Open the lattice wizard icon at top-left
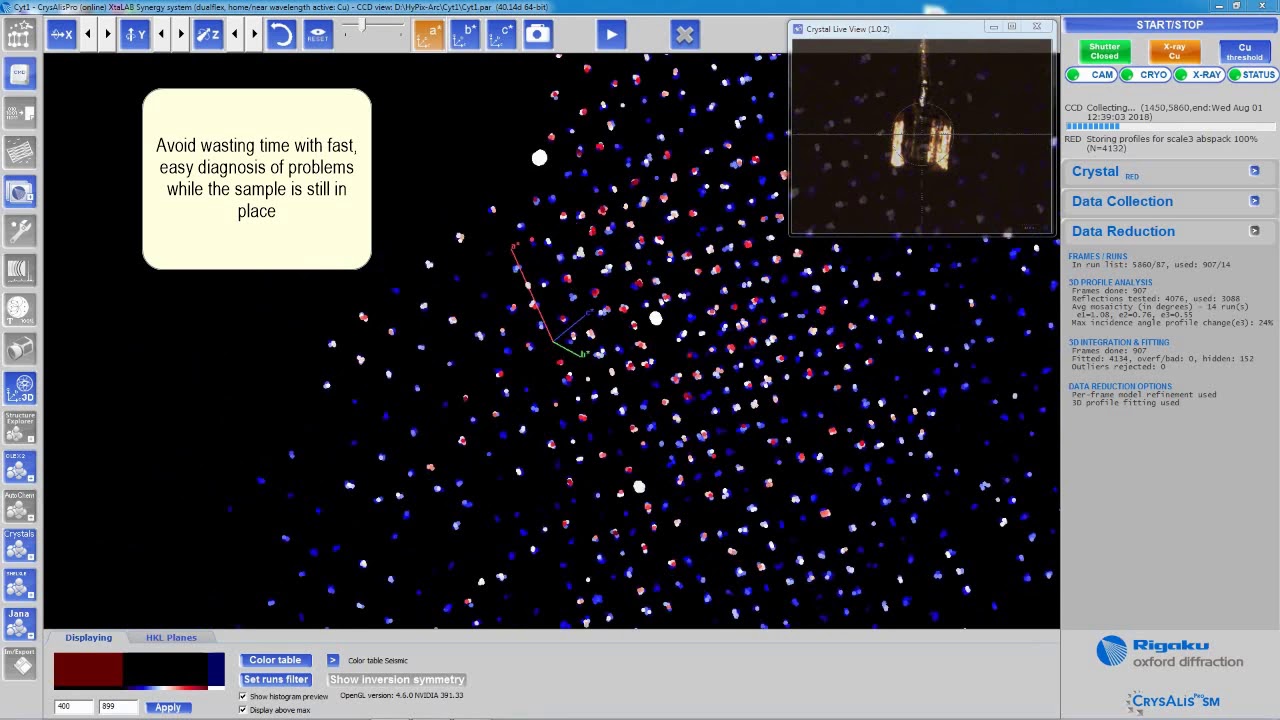The image size is (1280, 720). (20, 35)
